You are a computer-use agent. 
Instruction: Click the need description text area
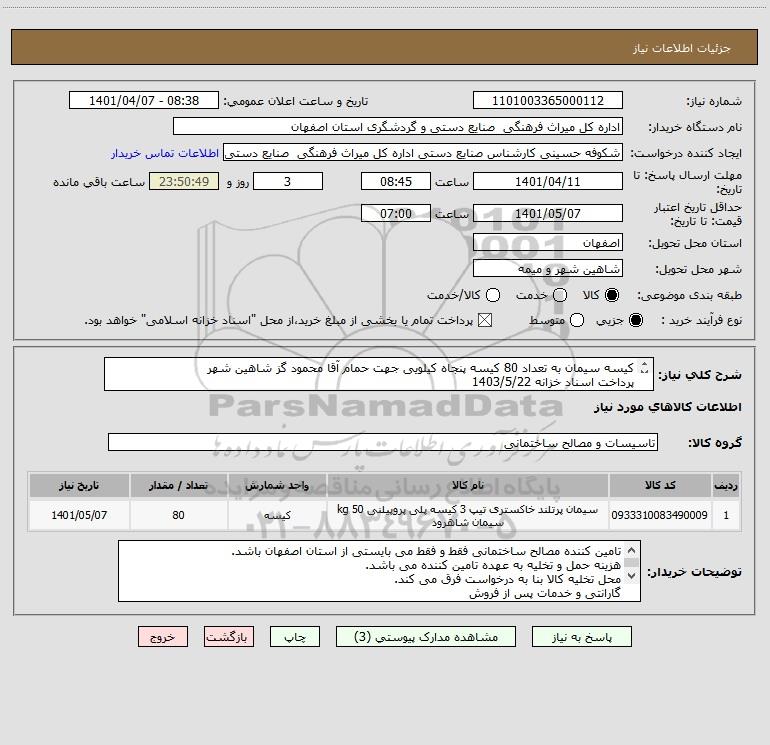tap(379, 374)
